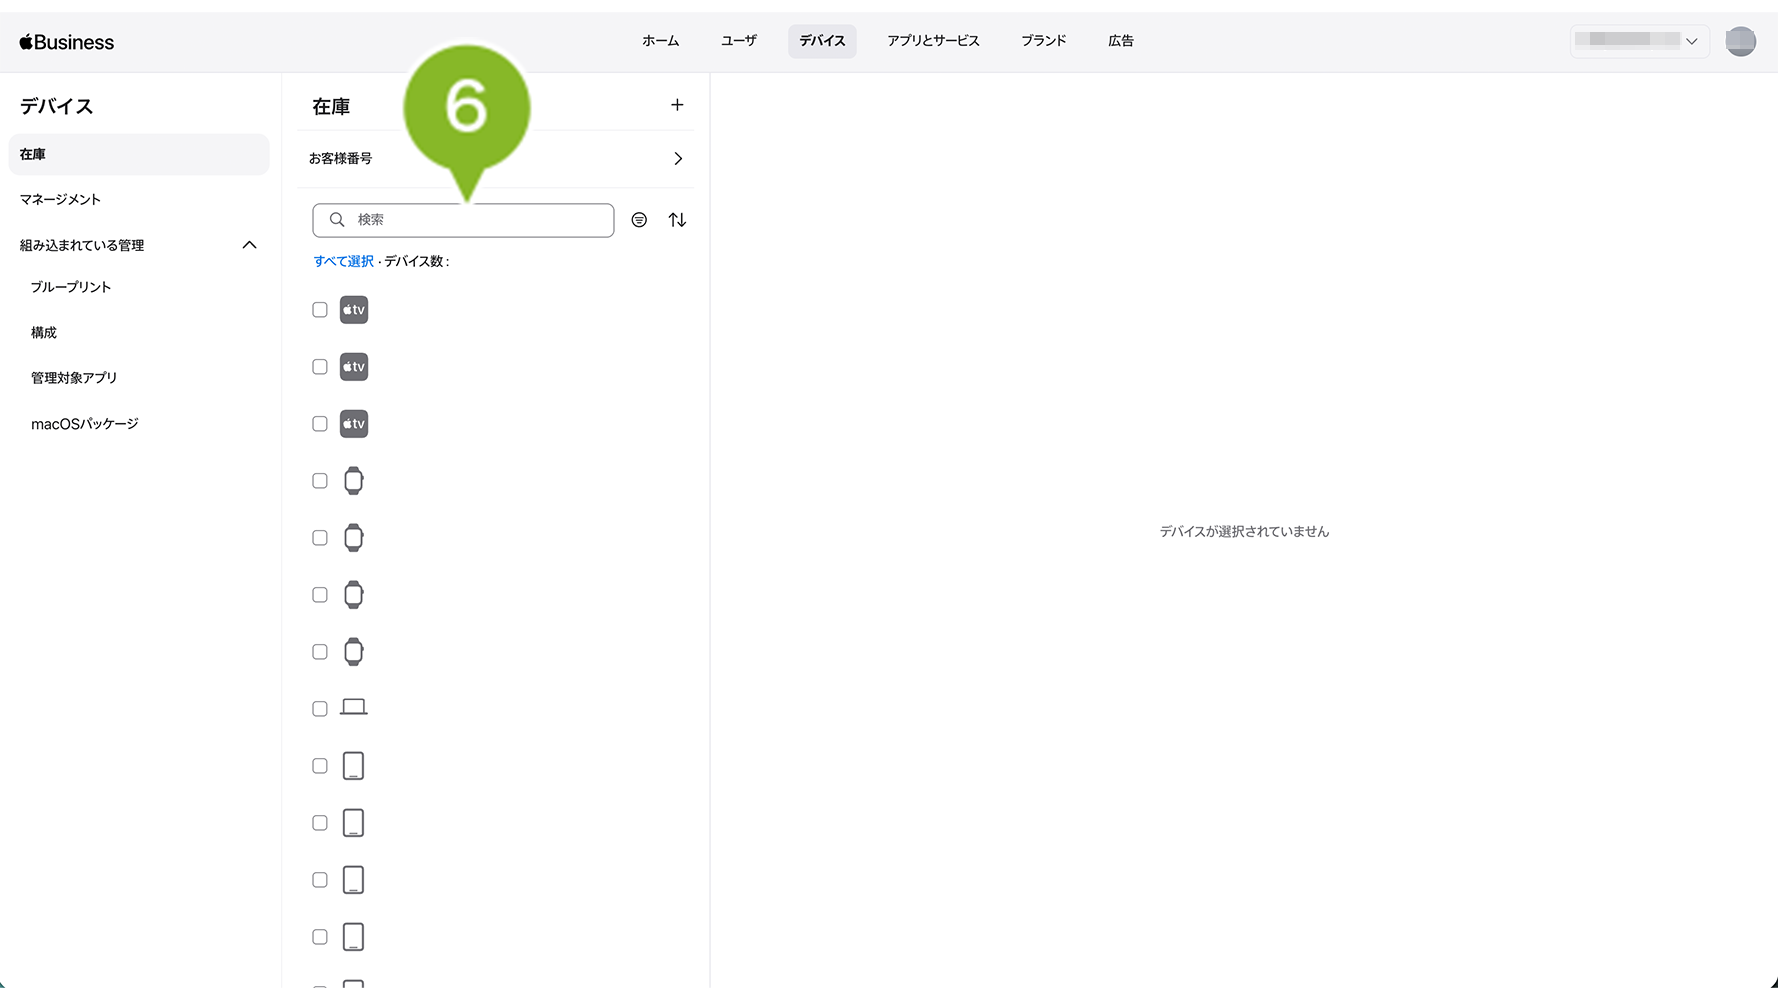1778x1000 pixels.
Task: Open the filter icon next to search
Action: point(639,220)
